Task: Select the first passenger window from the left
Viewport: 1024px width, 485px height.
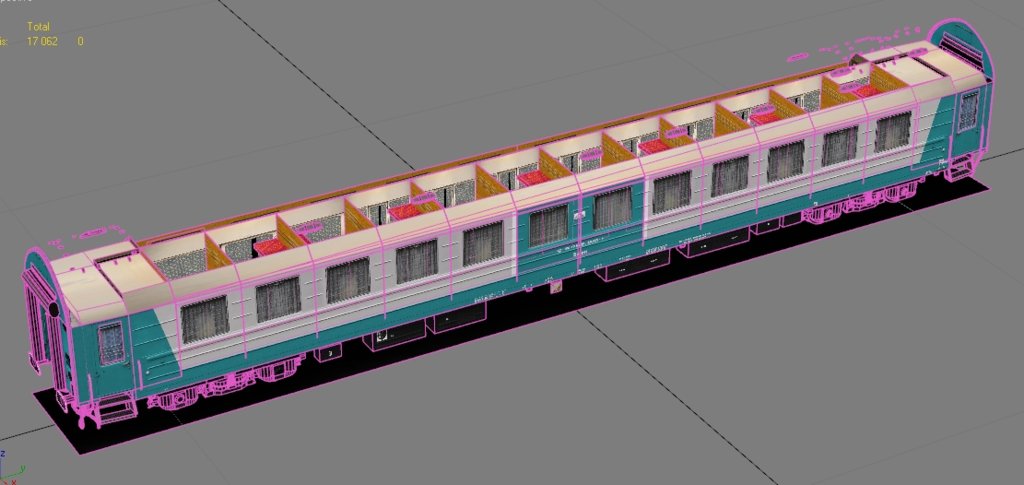Action: [203, 318]
